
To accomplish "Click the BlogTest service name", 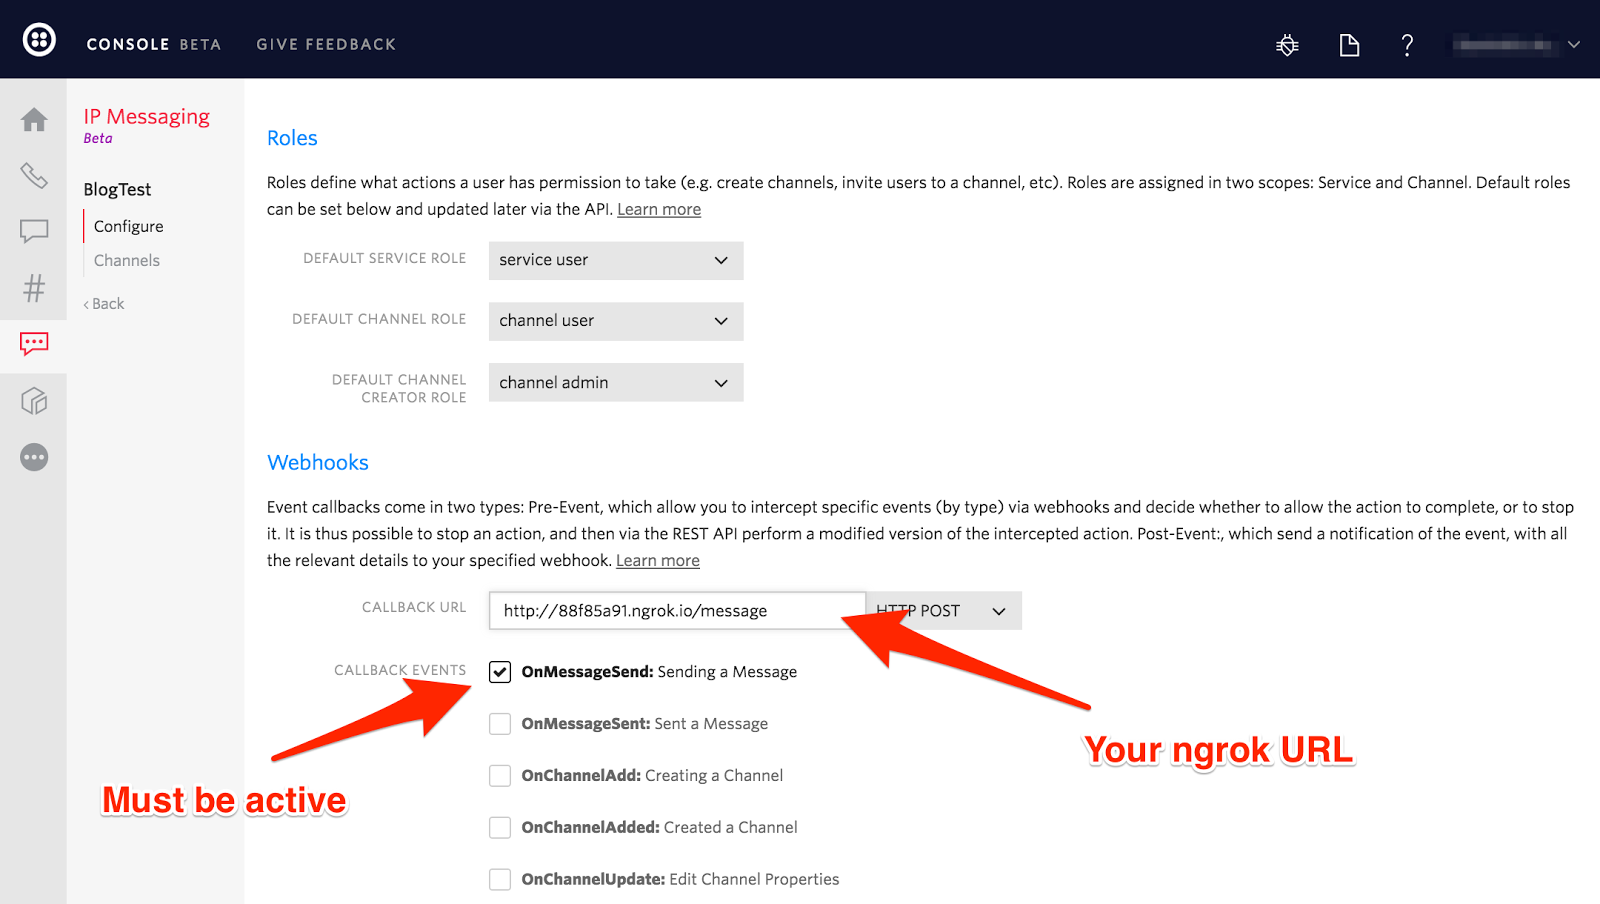I will click(x=117, y=189).
